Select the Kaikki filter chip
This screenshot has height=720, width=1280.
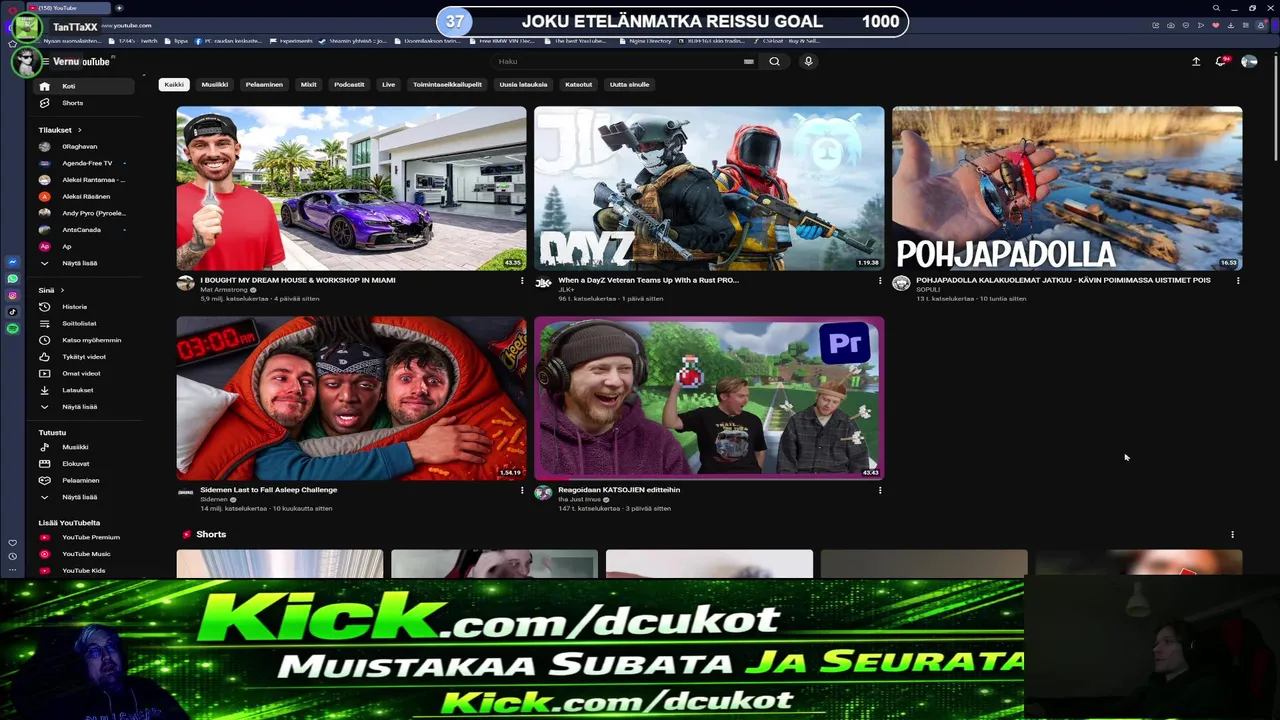point(174,84)
